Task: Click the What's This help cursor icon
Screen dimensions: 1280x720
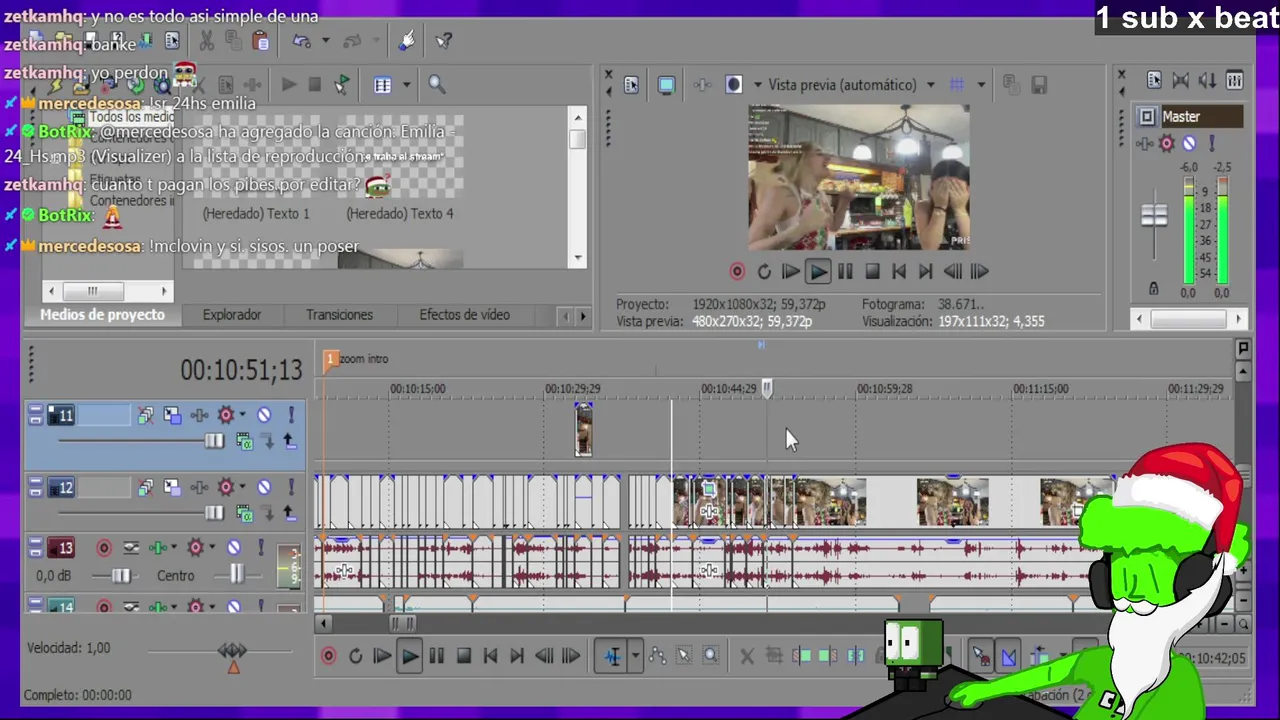Action: pyautogui.click(x=444, y=41)
